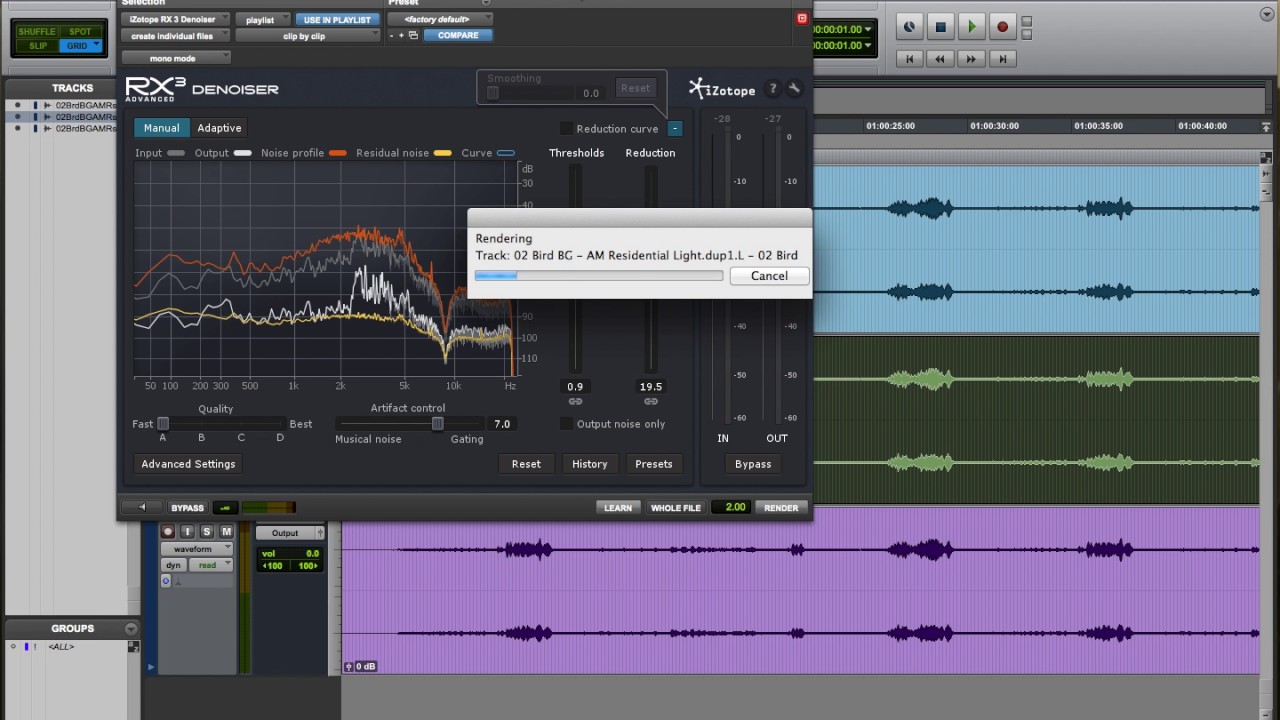Record-enable the purple track
Image resolution: width=1280 pixels, height=720 pixels.
(168, 532)
